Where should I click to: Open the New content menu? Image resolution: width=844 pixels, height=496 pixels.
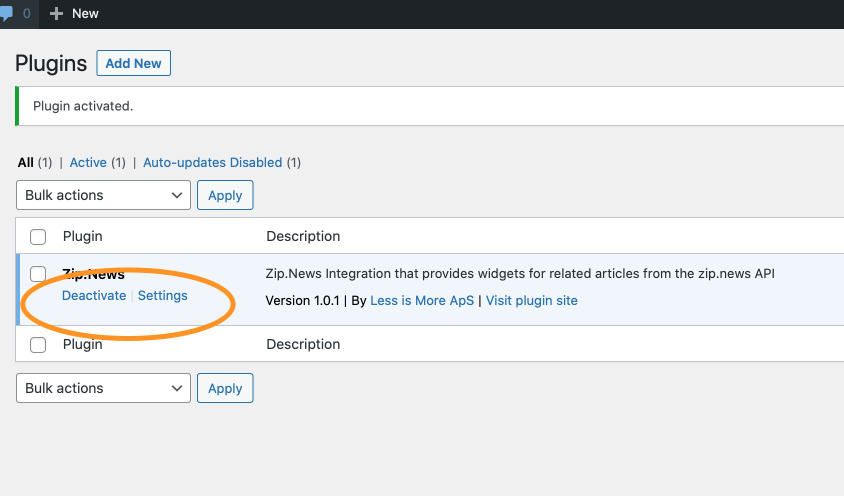click(x=85, y=14)
